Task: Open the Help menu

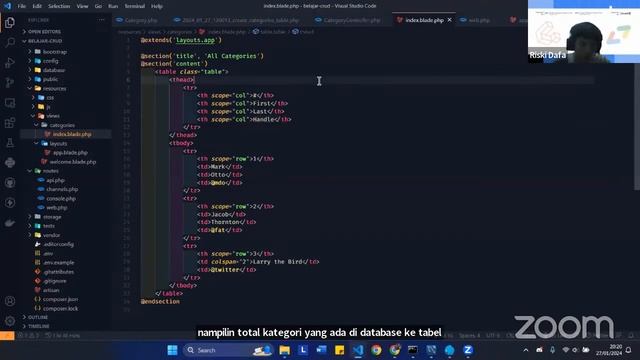Action: tap(157, 6)
